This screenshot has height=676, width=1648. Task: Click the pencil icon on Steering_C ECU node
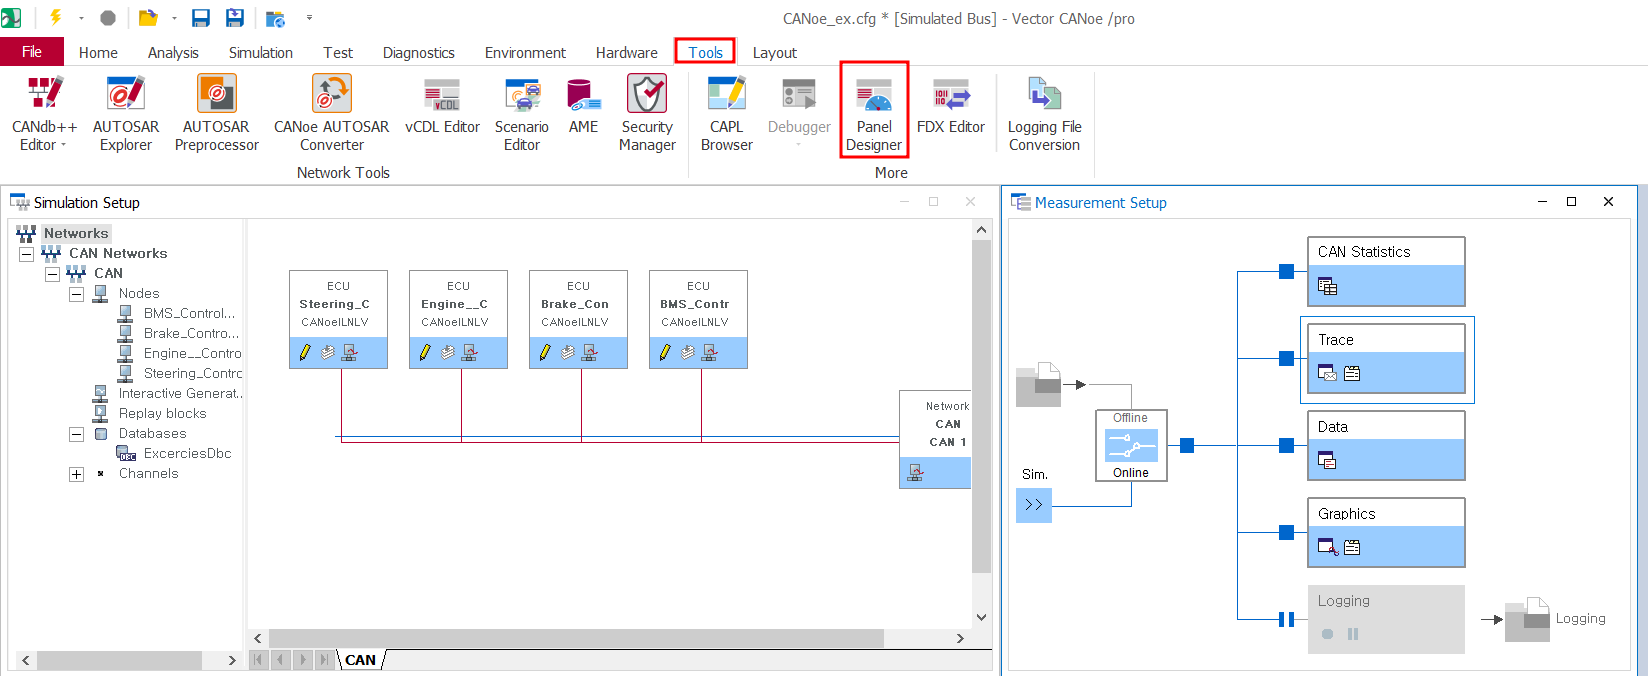point(305,352)
